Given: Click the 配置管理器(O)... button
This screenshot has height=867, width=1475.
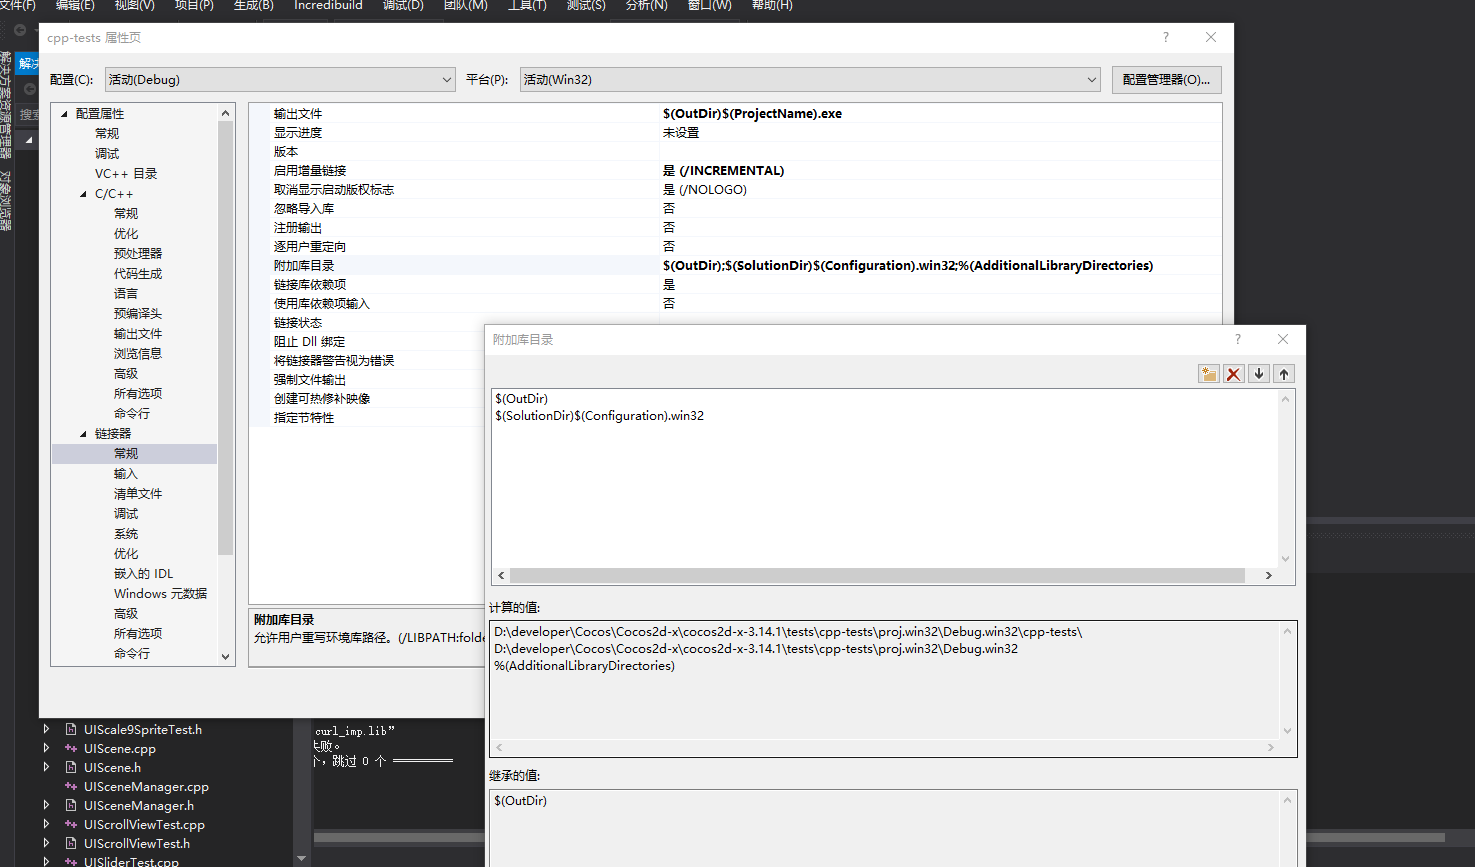Looking at the screenshot, I should pos(1166,80).
